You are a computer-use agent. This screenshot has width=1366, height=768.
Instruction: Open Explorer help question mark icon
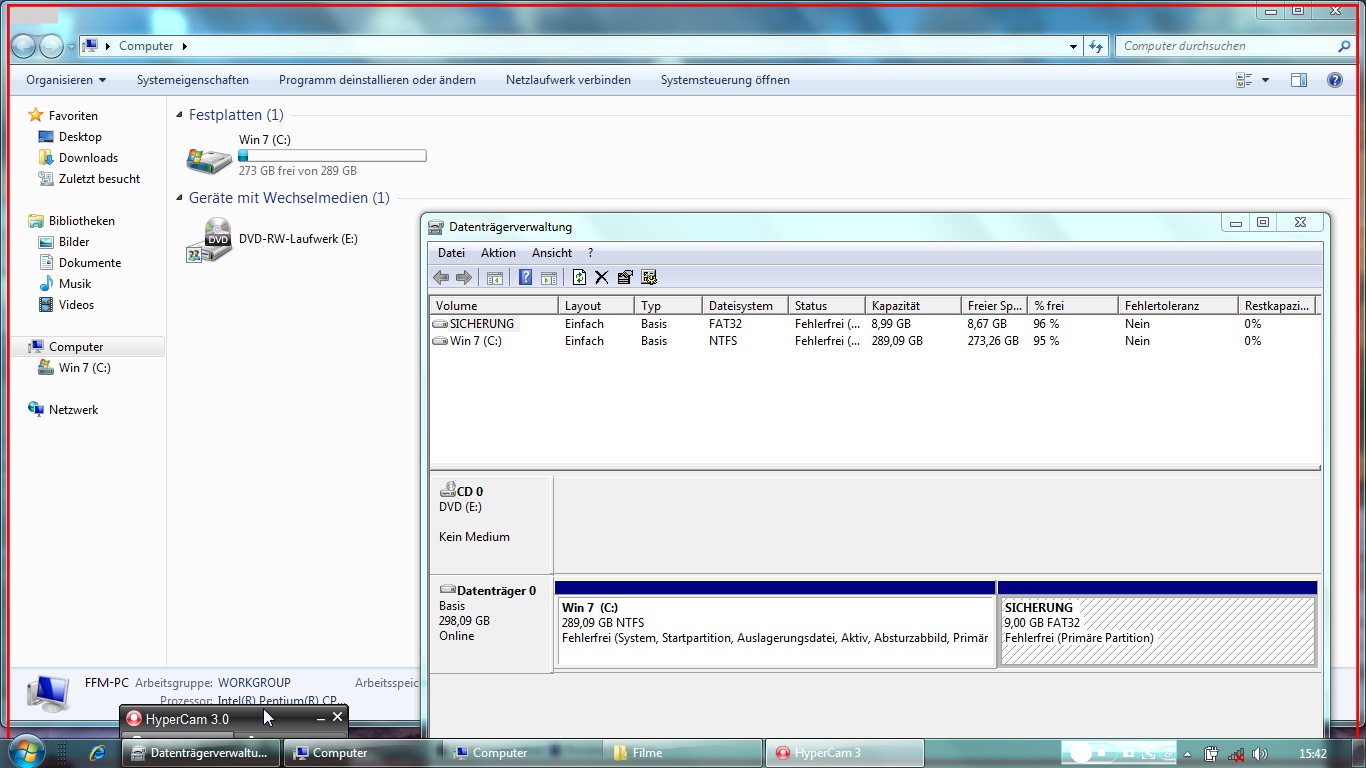[x=1334, y=80]
